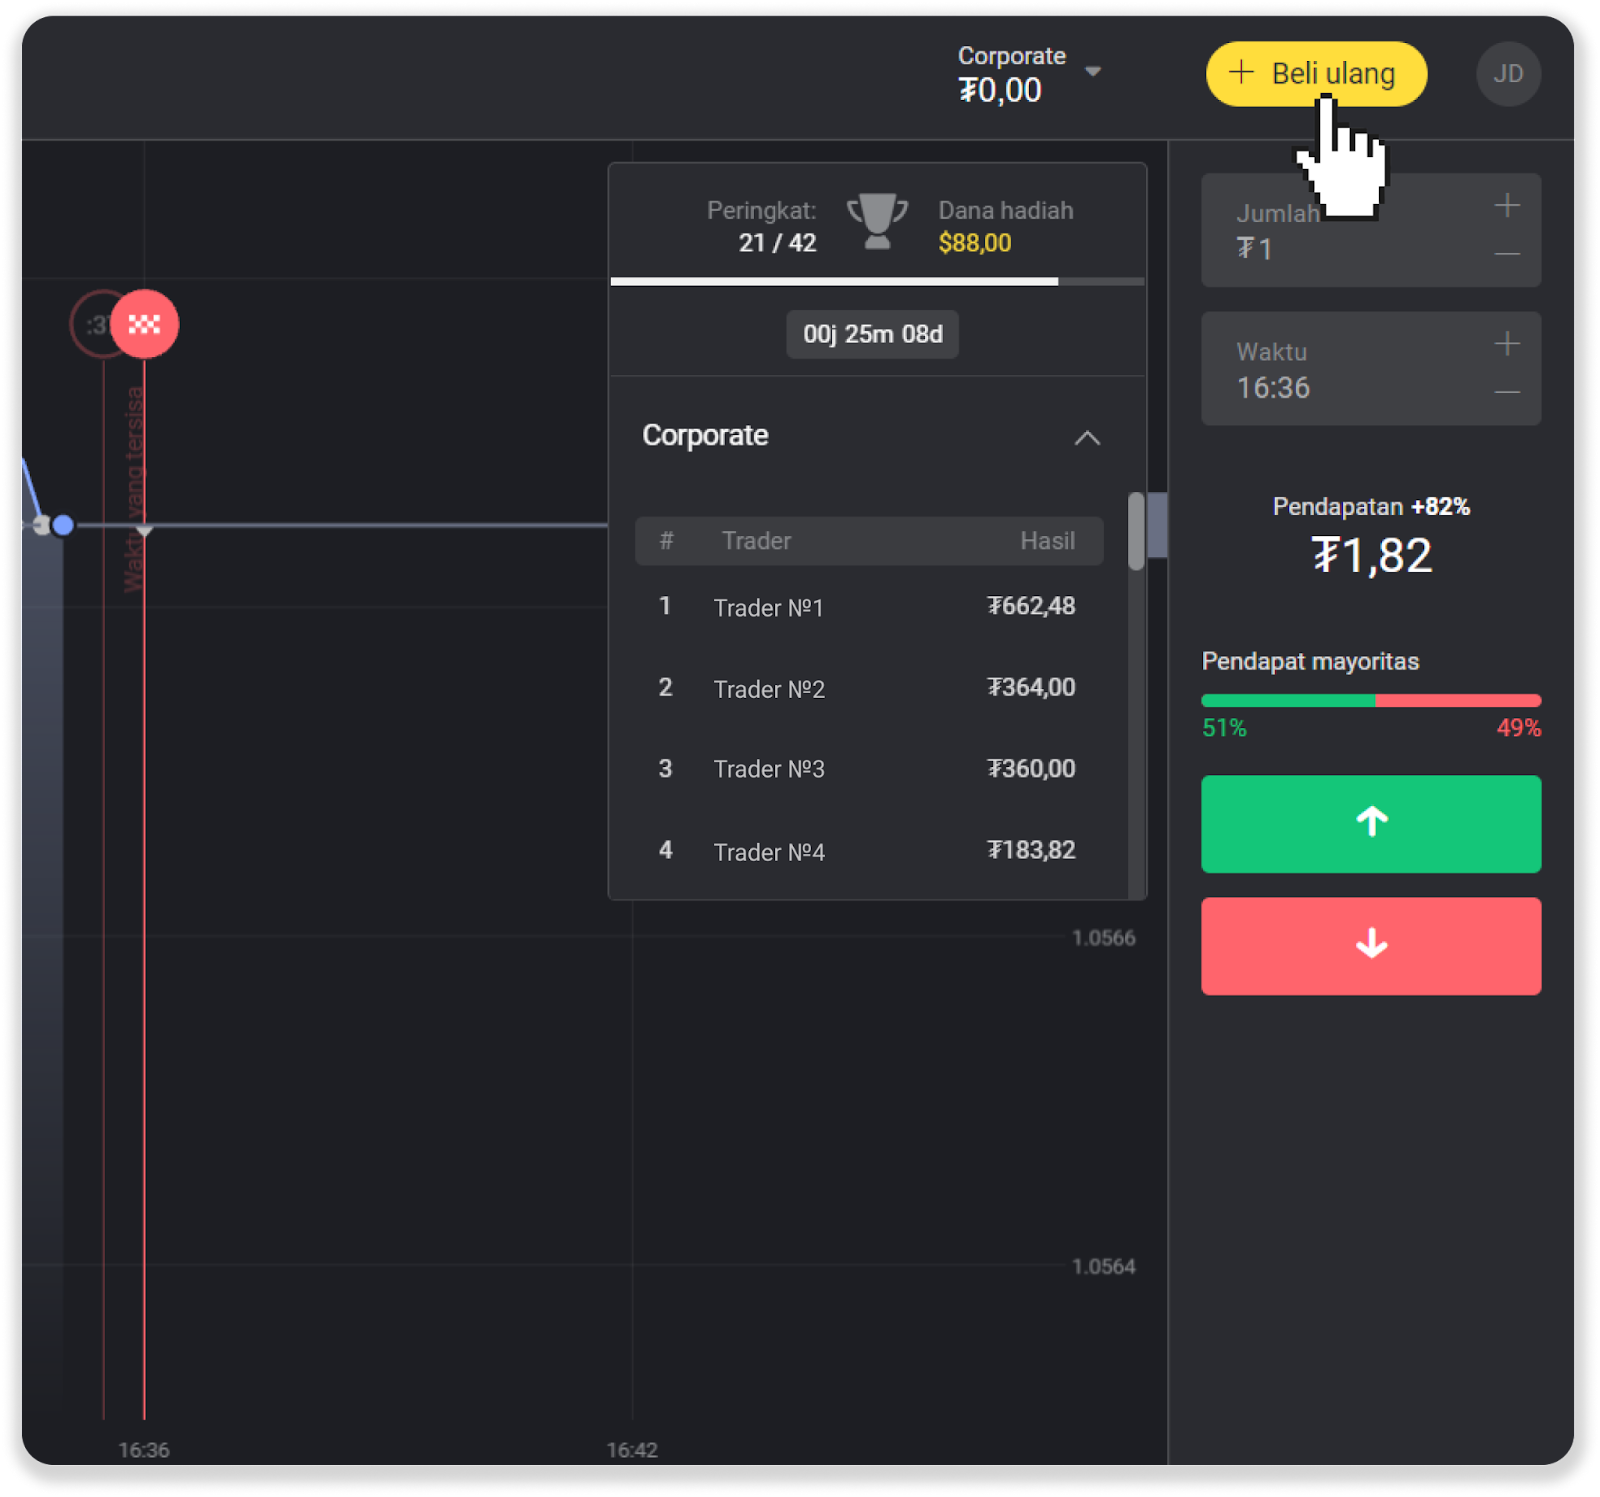Image resolution: width=1600 pixels, height=1497 pixels.
Task: Click the Waktu 16:36 time field
Action: (x=1350, y=371)
